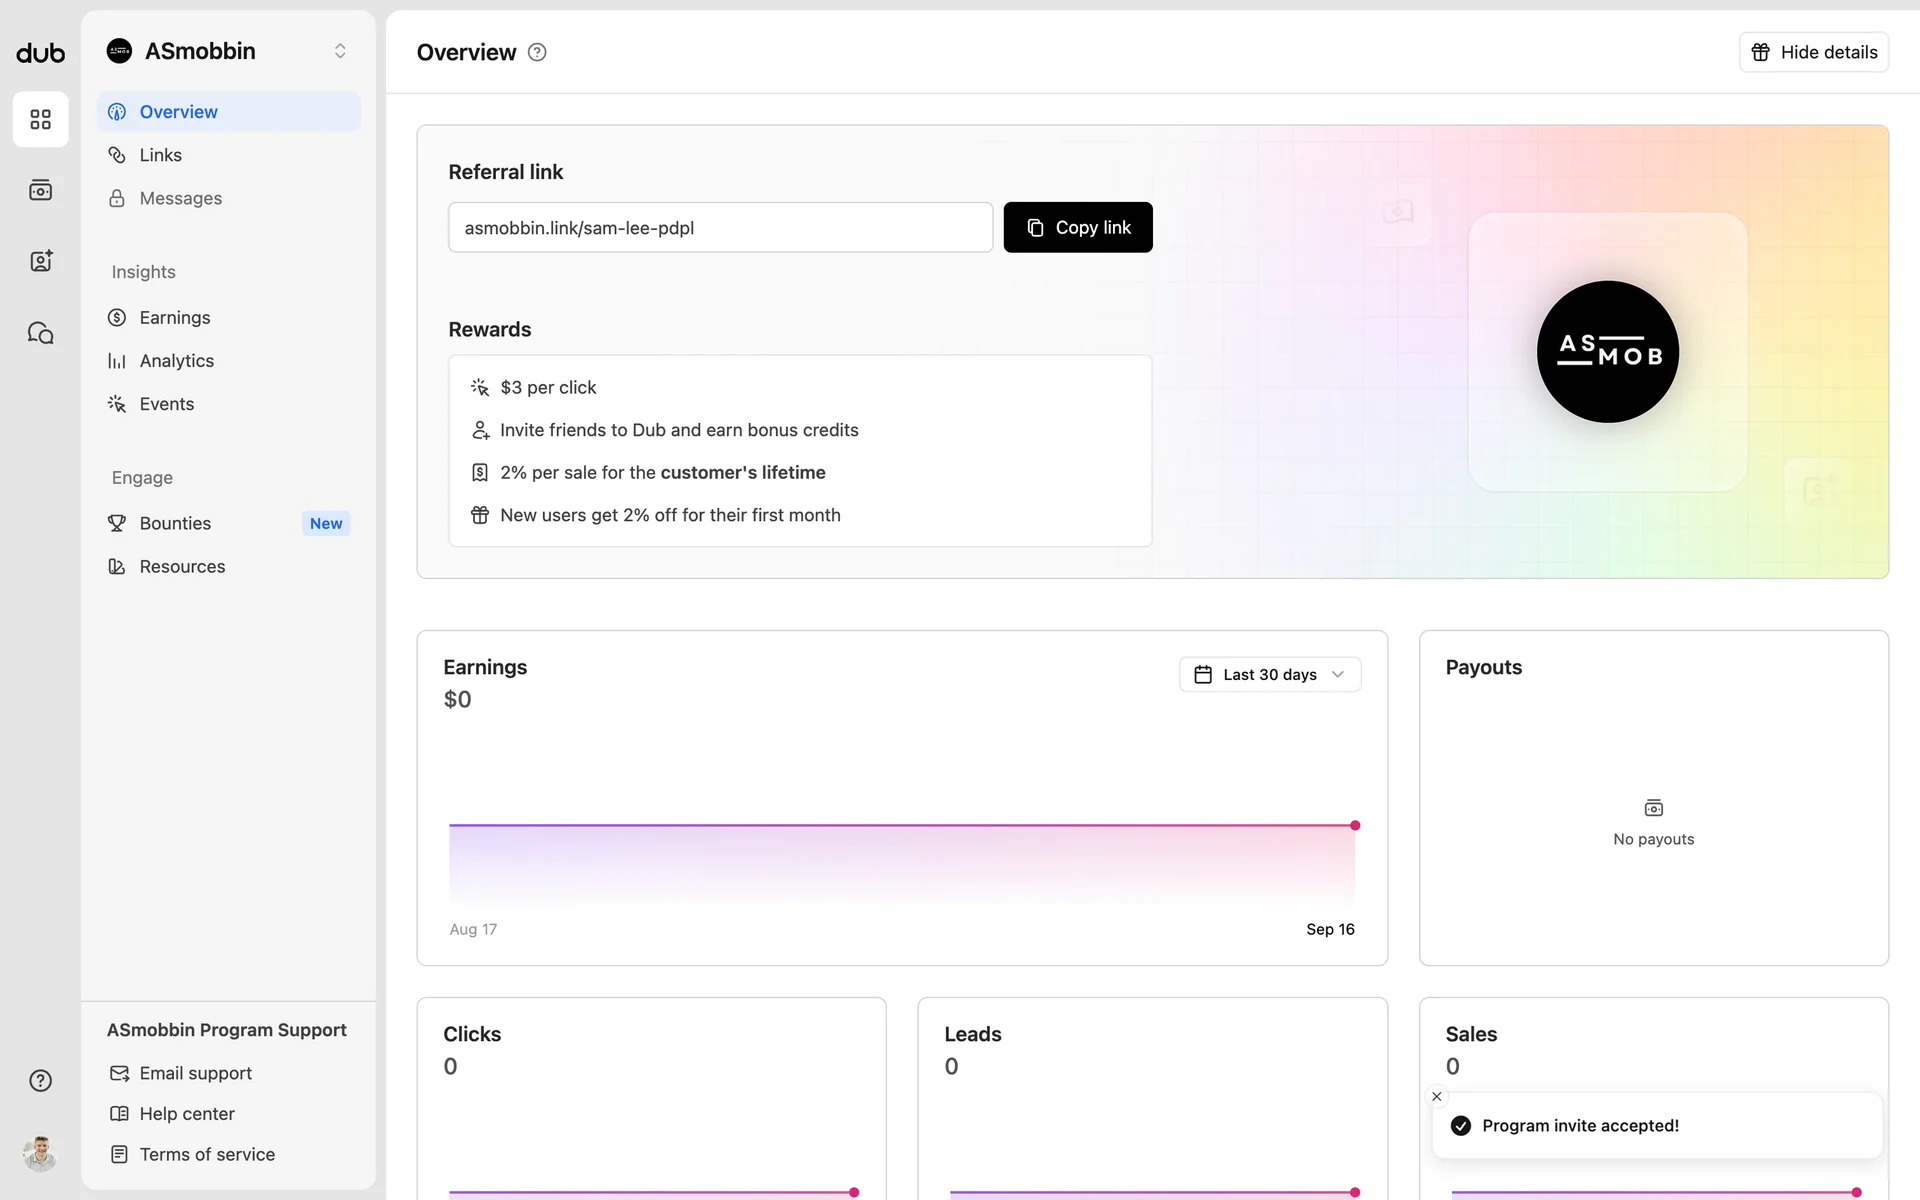The height and width of the screenshot is (1200, 1920).
Task: Open the messages chat icon in left rail
Action: 40,333
